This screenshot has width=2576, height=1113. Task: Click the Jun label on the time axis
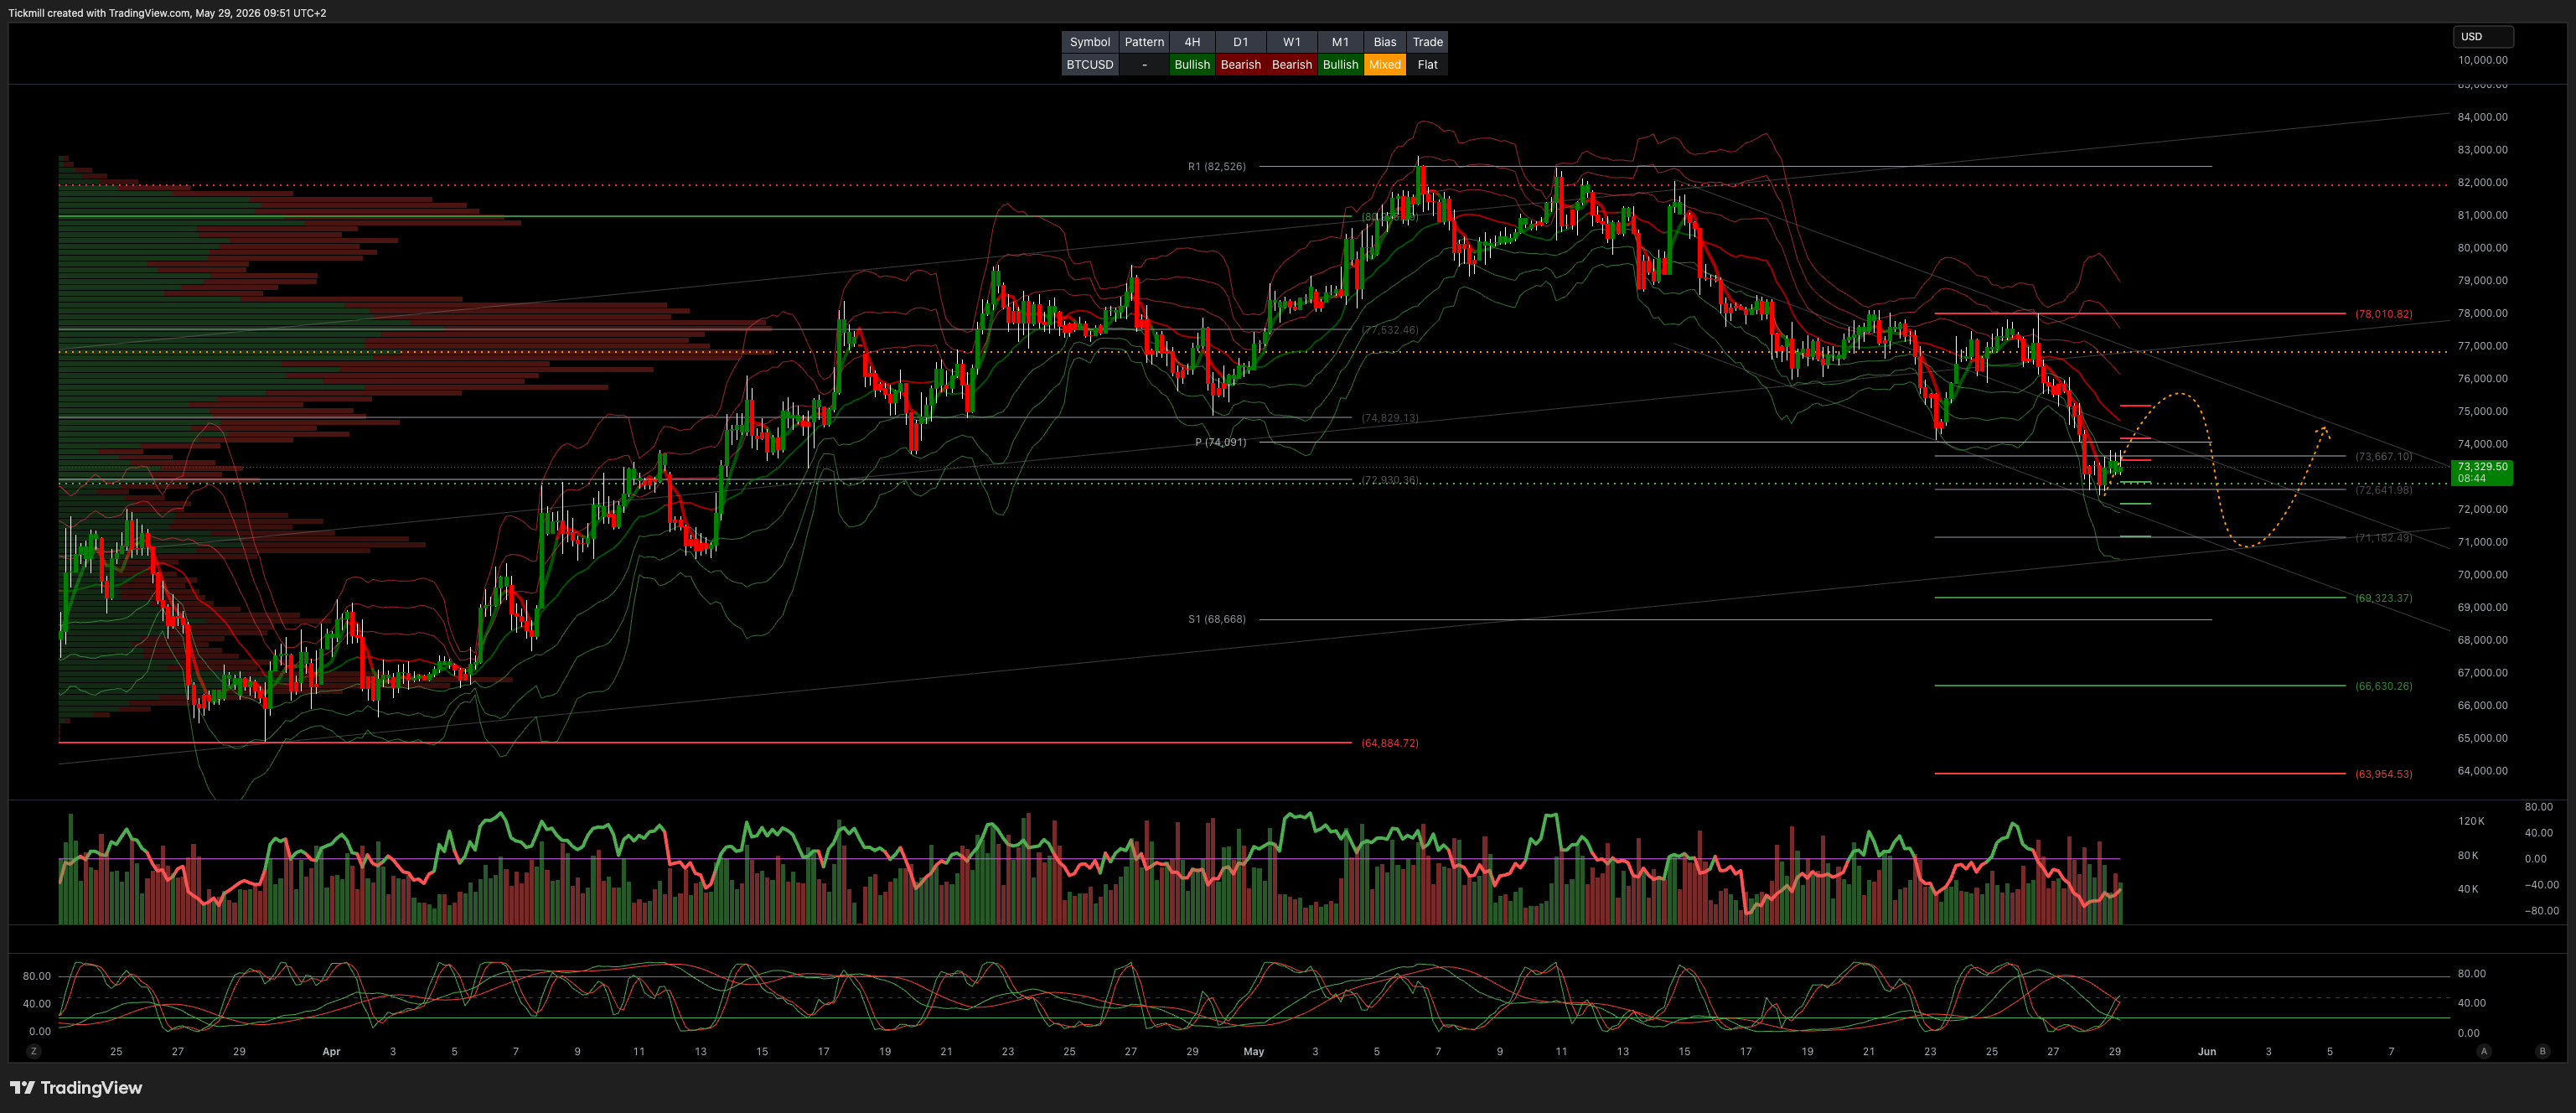coord(2207,1051)
